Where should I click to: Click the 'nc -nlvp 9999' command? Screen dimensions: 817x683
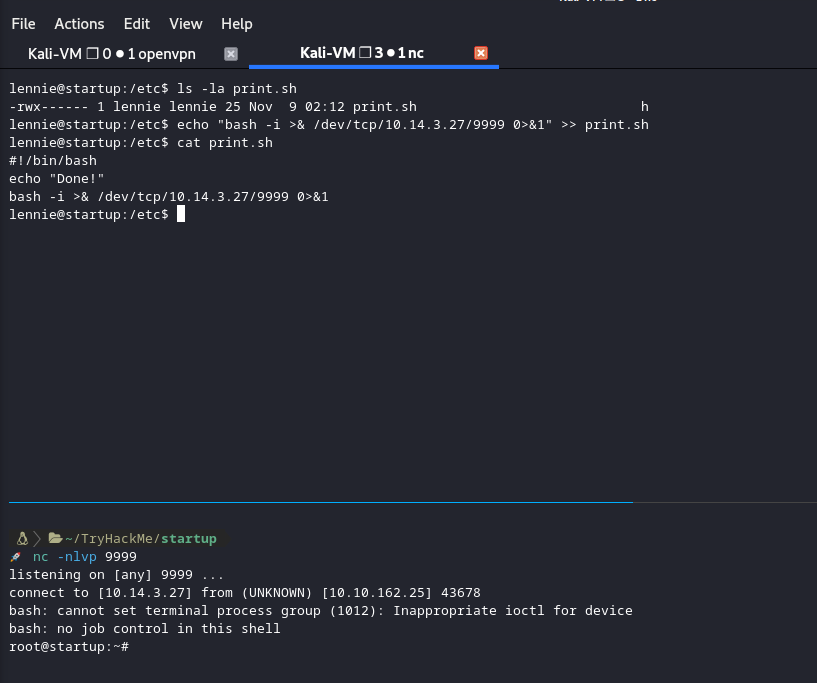tap(84, 557)
